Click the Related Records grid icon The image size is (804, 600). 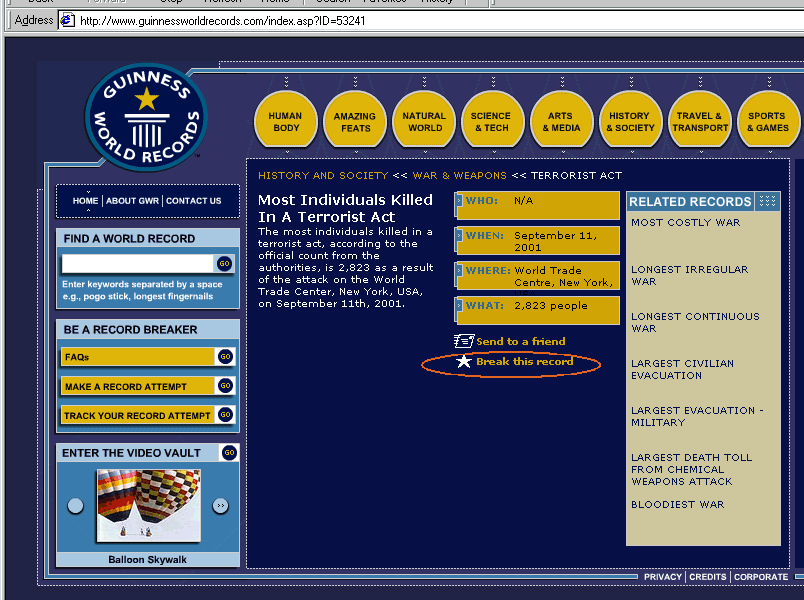767,201
